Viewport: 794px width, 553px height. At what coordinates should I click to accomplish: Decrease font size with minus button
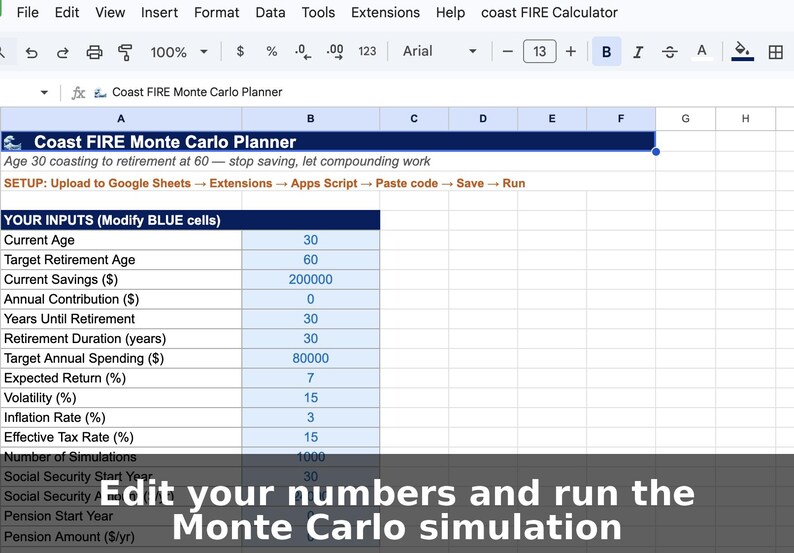(507, 51)
